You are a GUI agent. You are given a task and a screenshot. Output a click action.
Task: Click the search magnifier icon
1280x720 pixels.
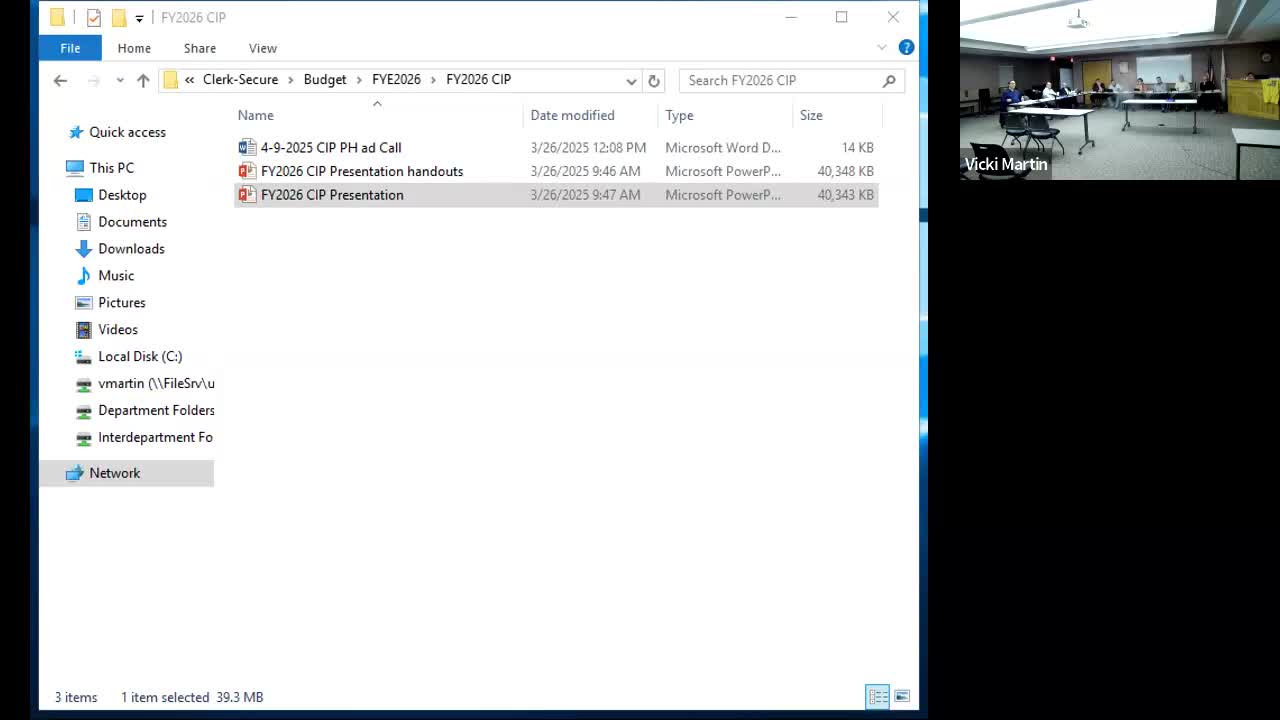[889, 80]
